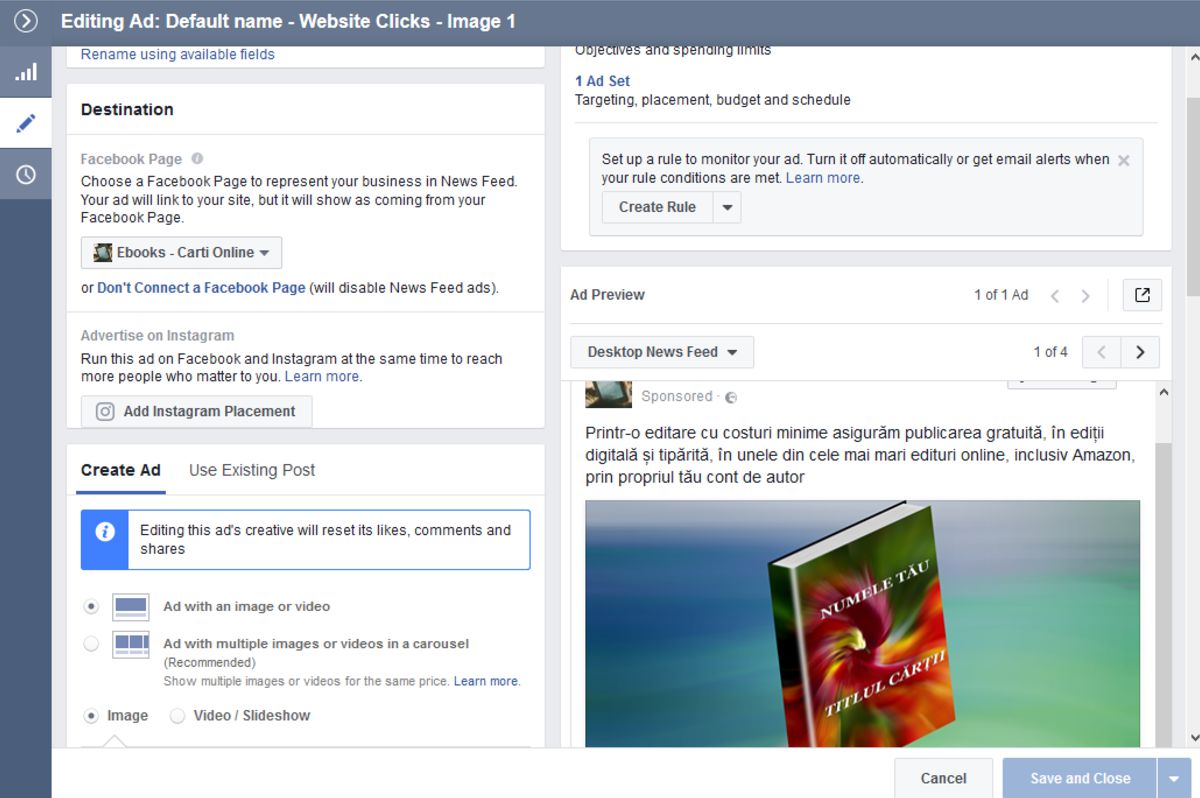Click next placement arrow beside 1 of 4
Image resolution: width=1200 pixels, height=798 pixels.
click(x=1140, y=352)
